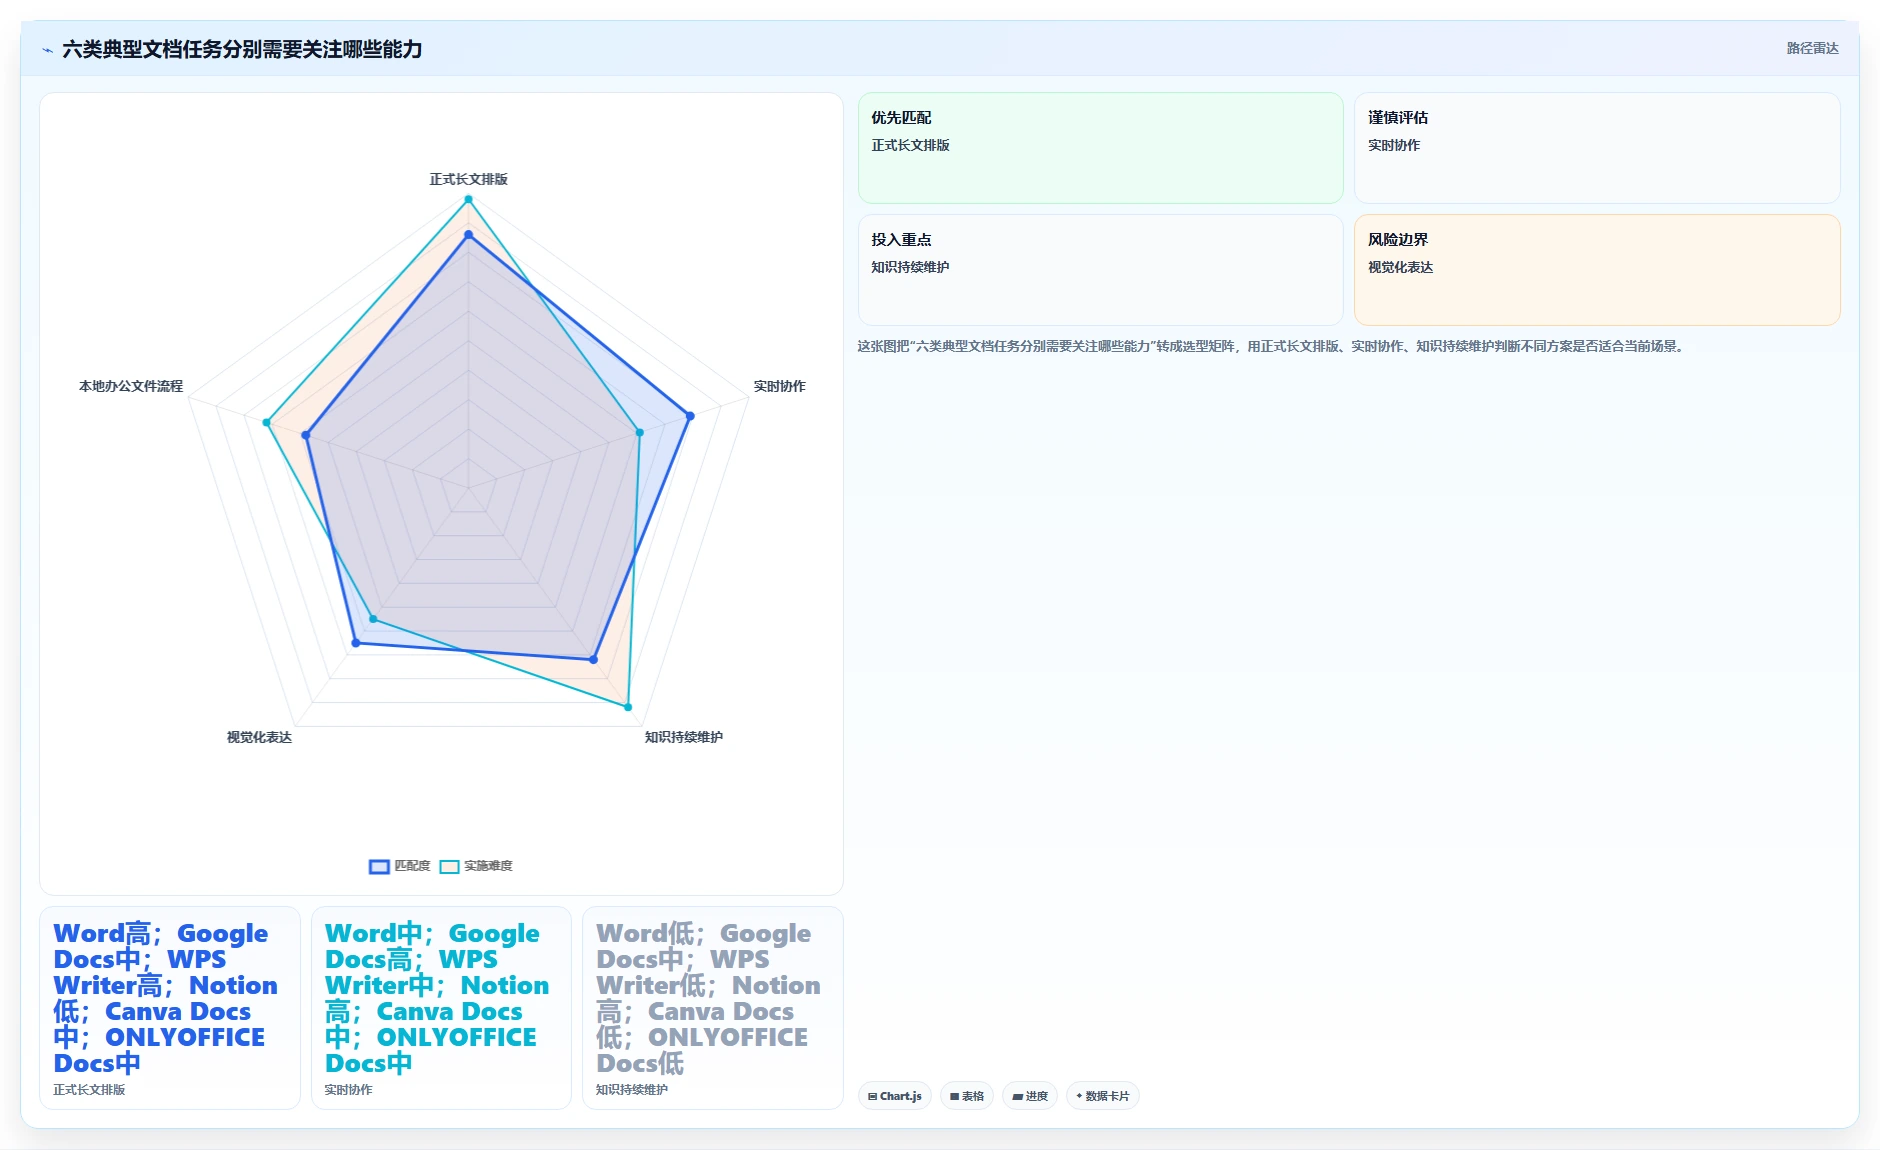Click the 路径雷达 label in the header
1880x1150 pixels.
click(1812, 48)
